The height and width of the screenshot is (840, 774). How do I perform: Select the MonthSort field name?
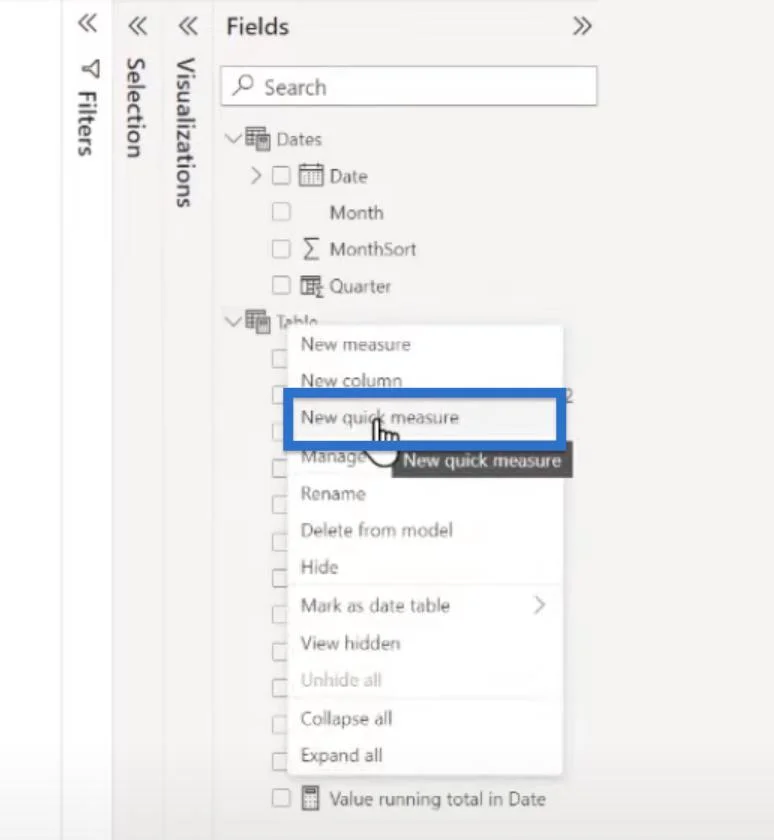(373, 249)
